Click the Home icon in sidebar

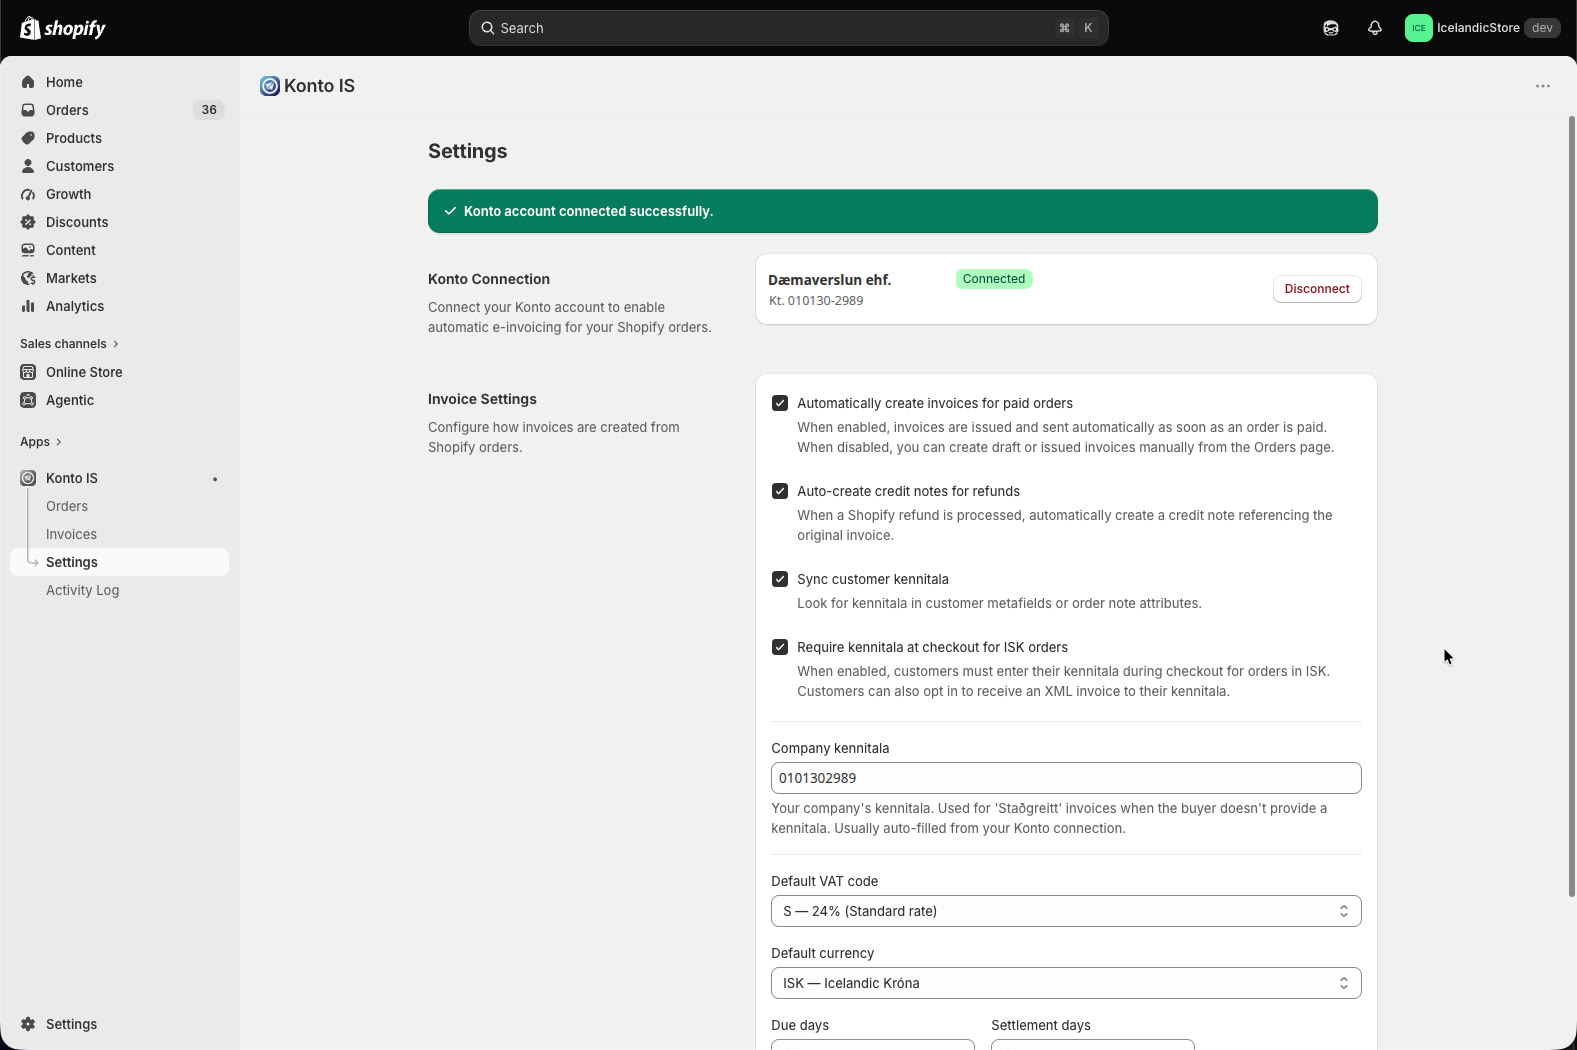pyautogui.click(x=28, y=82)
